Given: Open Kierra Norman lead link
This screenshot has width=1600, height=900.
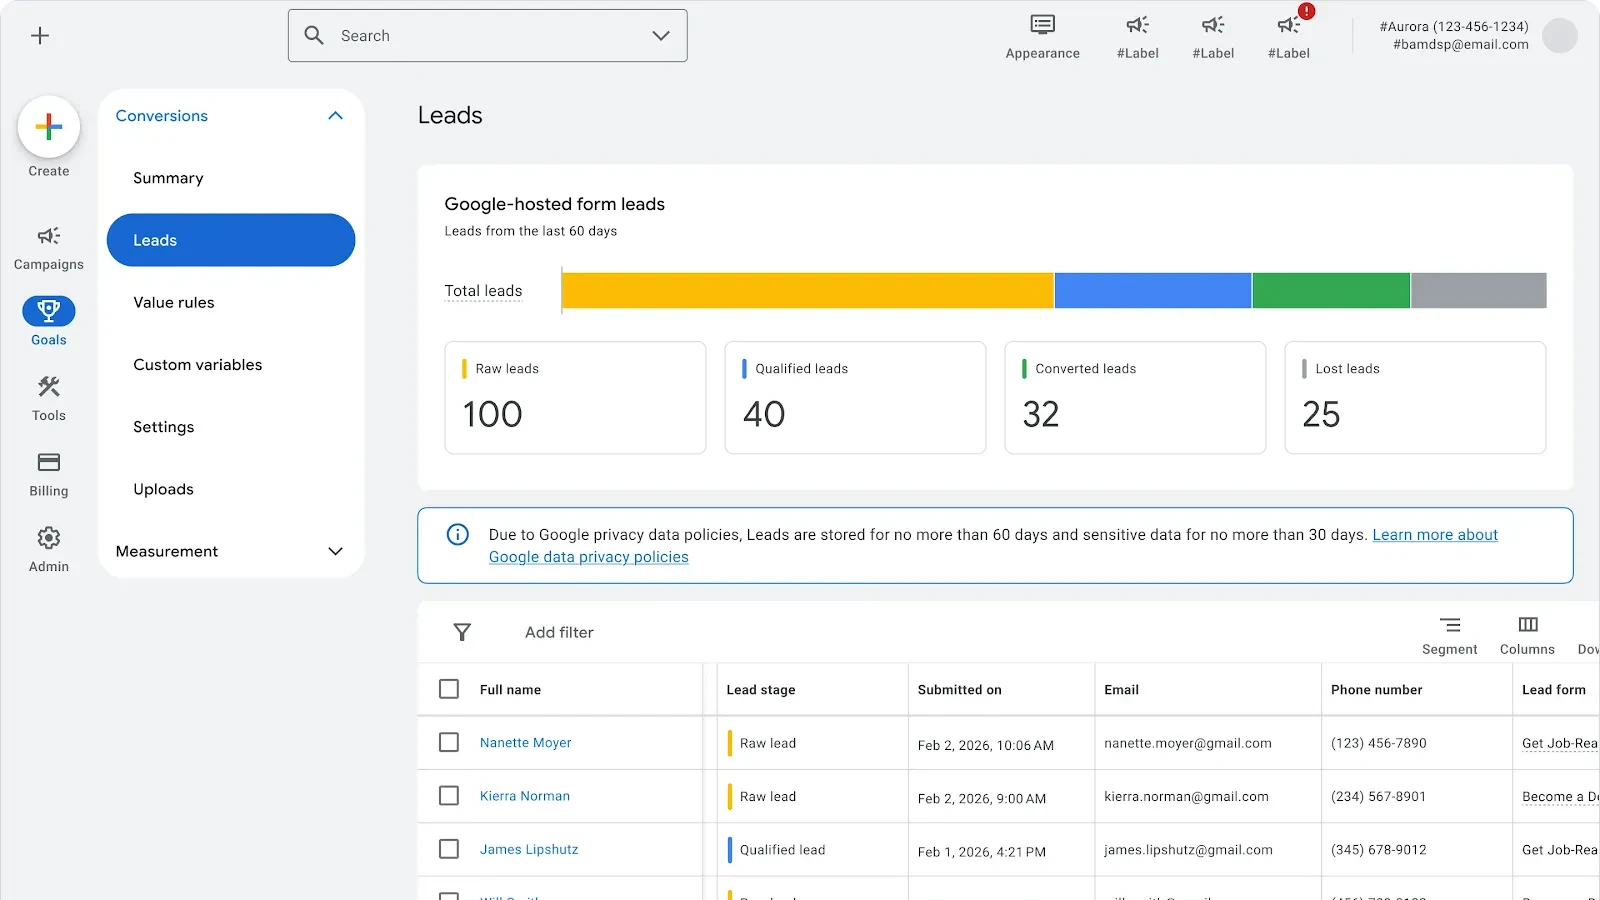Looking at the screenshot, I should (x=525, y=796).
